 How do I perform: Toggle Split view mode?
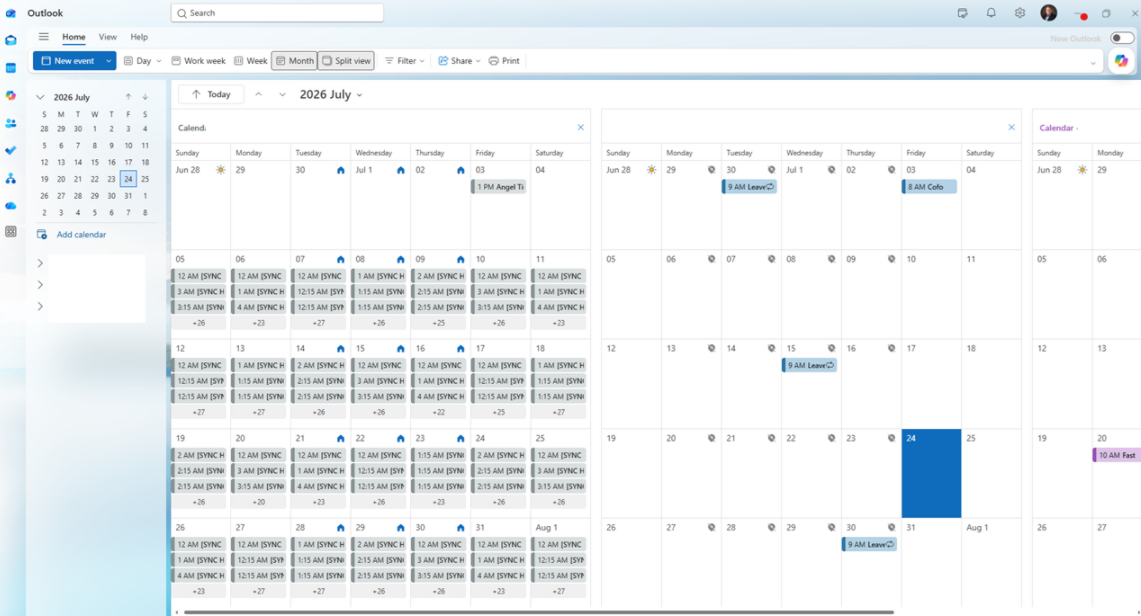coord(346,61)
